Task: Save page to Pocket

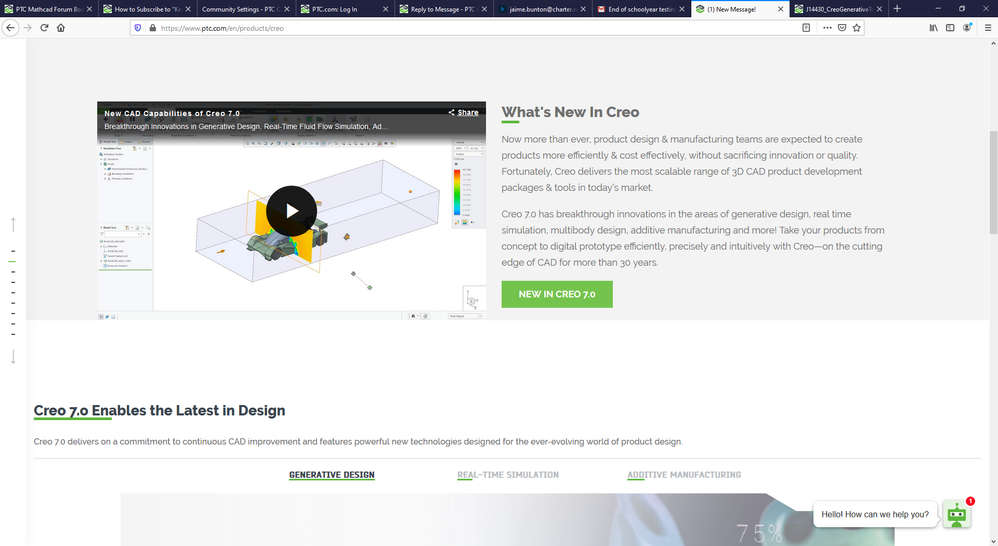Action: (x=841, y=28)
